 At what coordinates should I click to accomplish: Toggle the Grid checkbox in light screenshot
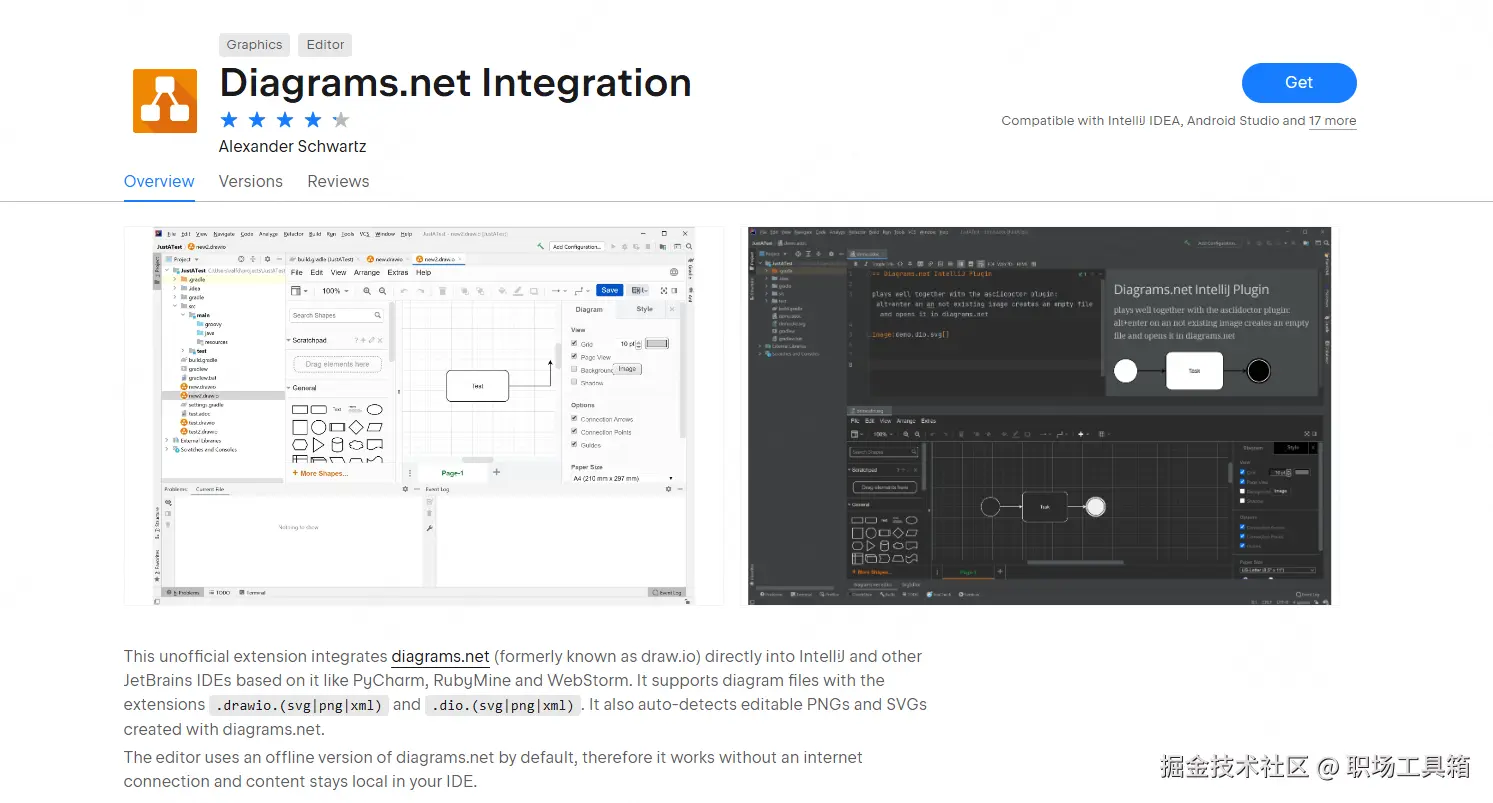pyautogui.click(x=574, y=343)
